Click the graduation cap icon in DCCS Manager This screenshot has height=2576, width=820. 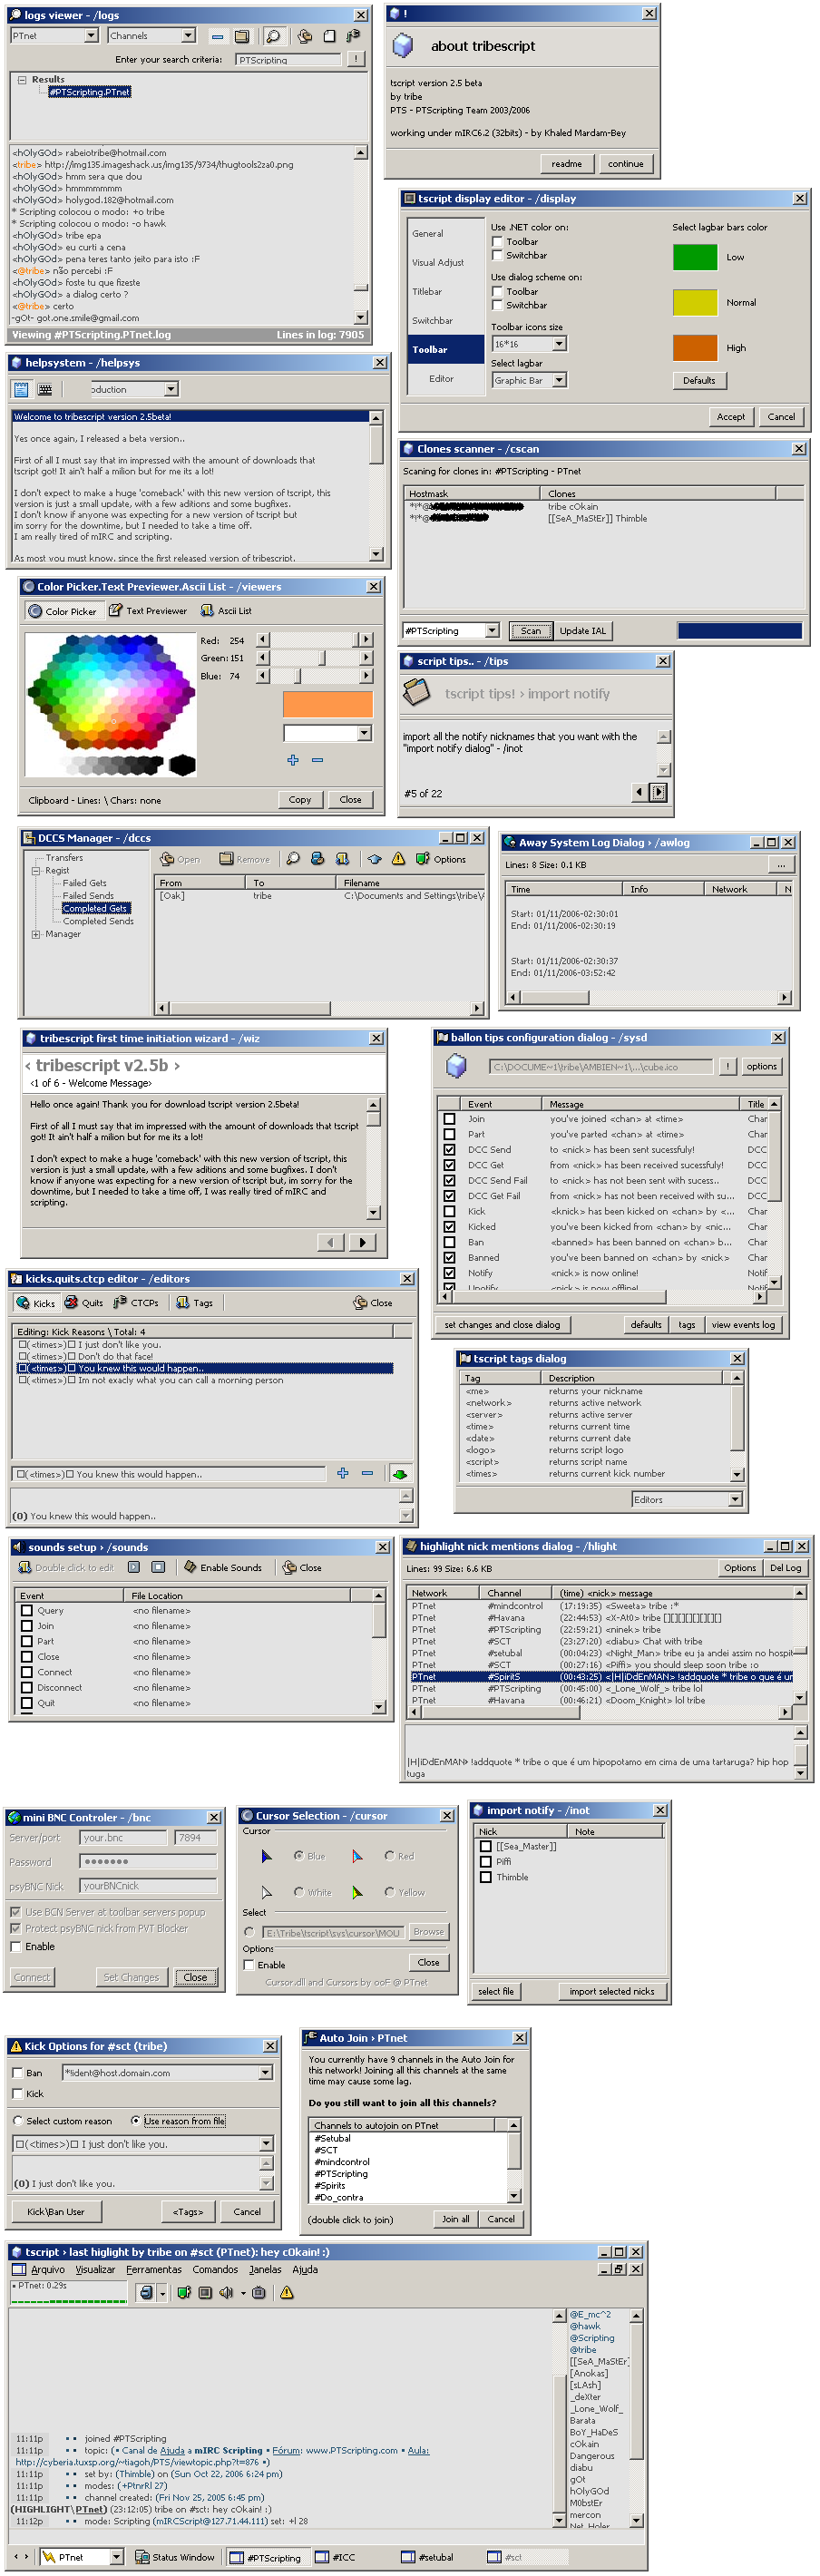(374, 858)
